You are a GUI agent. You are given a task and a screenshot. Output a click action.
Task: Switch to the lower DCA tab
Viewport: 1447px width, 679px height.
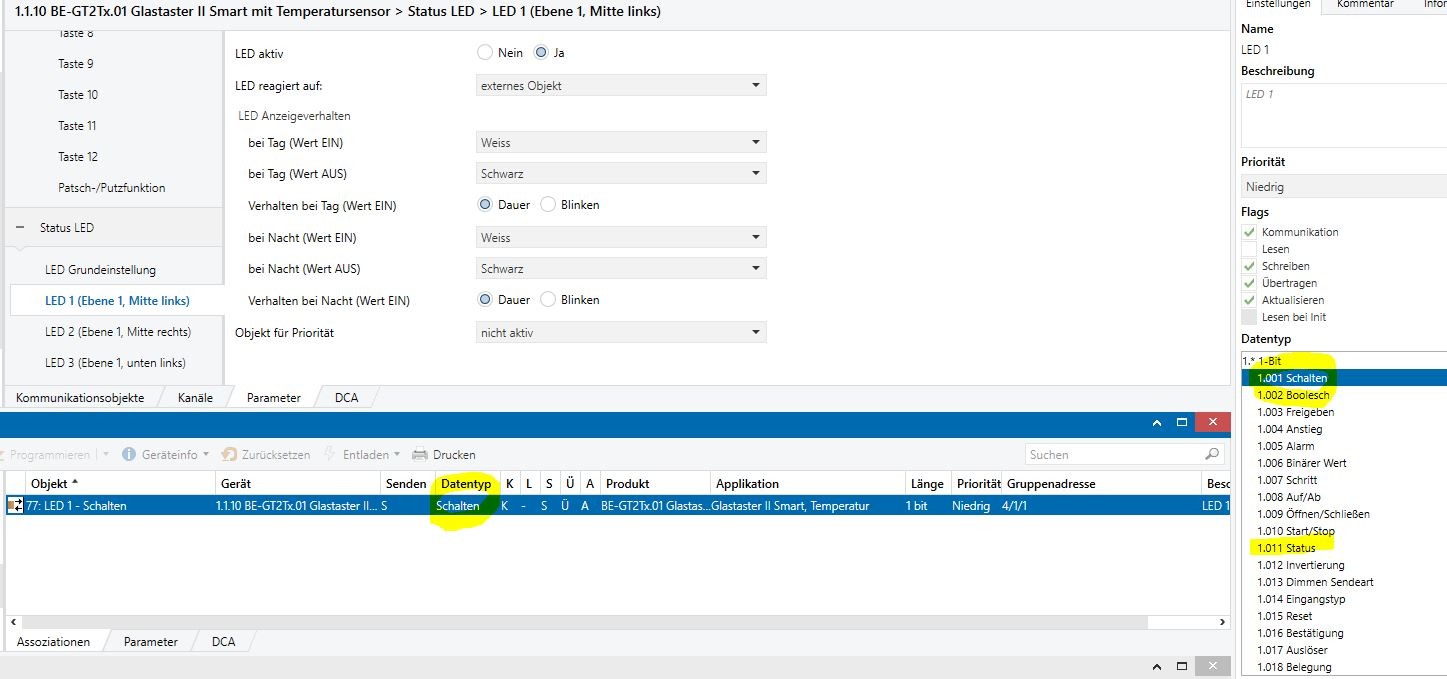[x=224, y=641]
